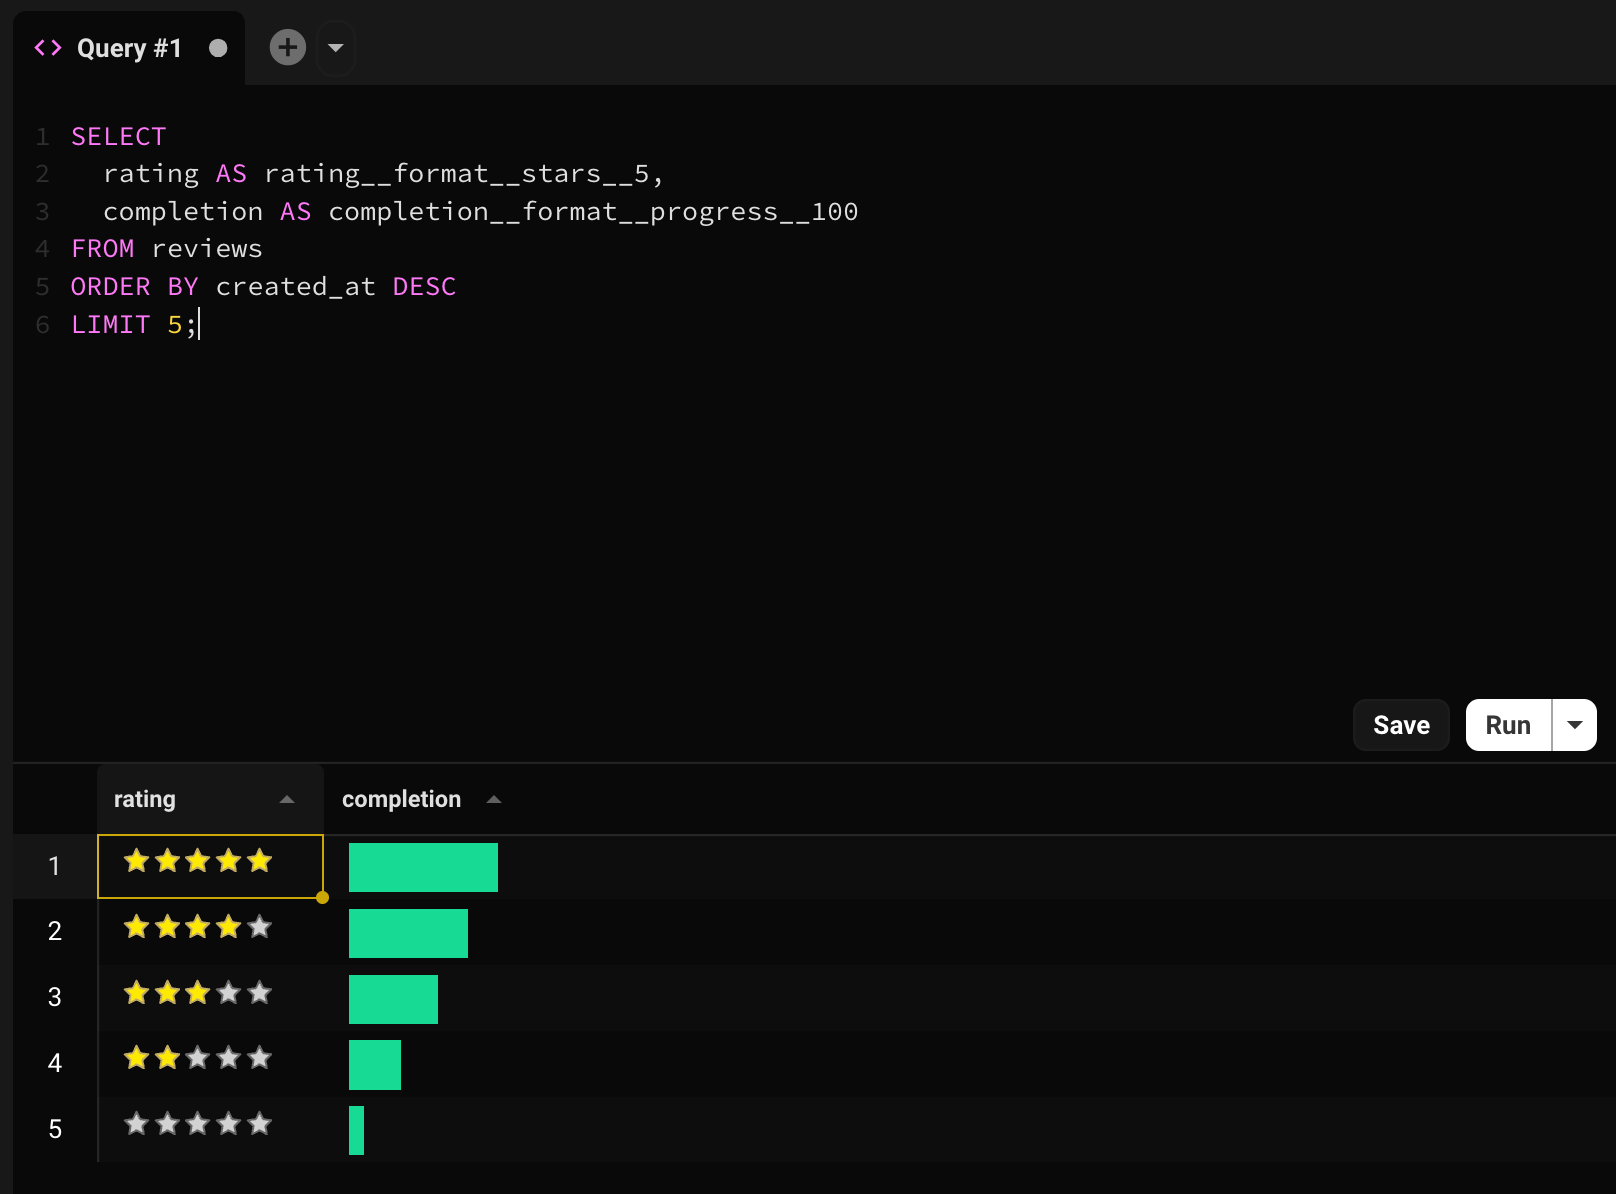The height and width of the screenshot is (1194, 1616).
Task: Open the dropdown next to the add query button
Action: point(336,47)
